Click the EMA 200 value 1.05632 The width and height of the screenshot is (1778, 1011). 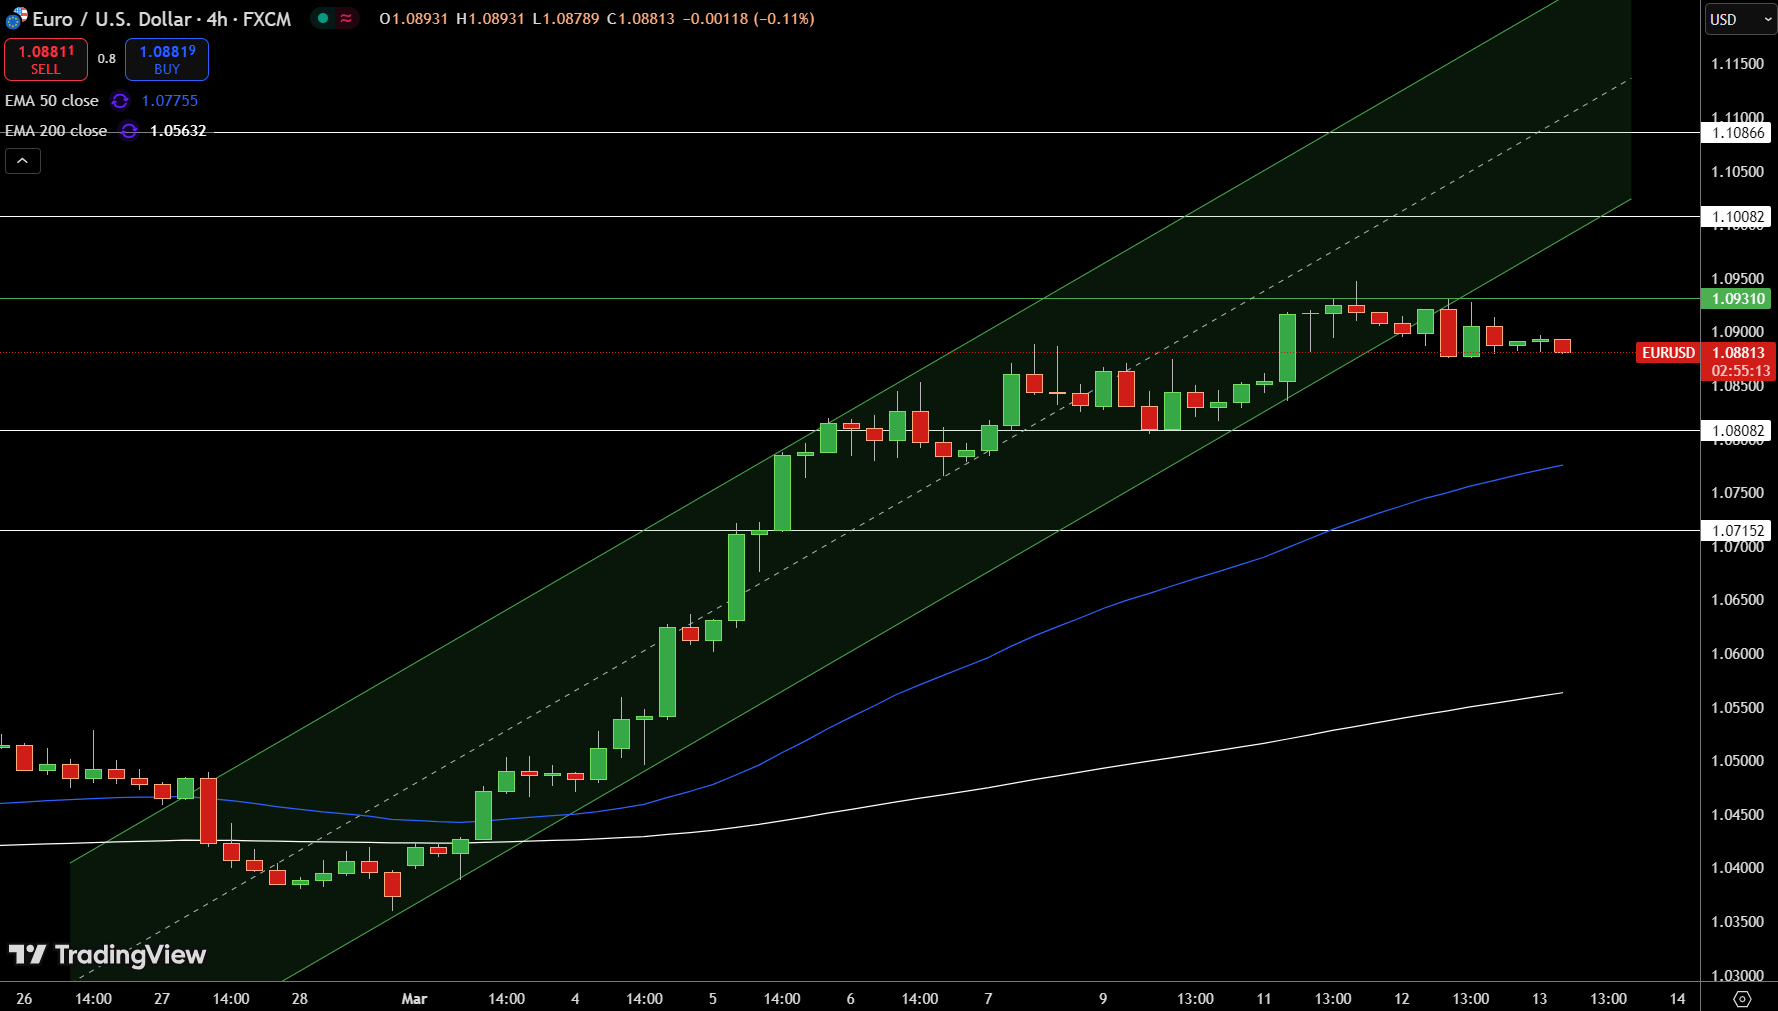click(x=178, y=131)
